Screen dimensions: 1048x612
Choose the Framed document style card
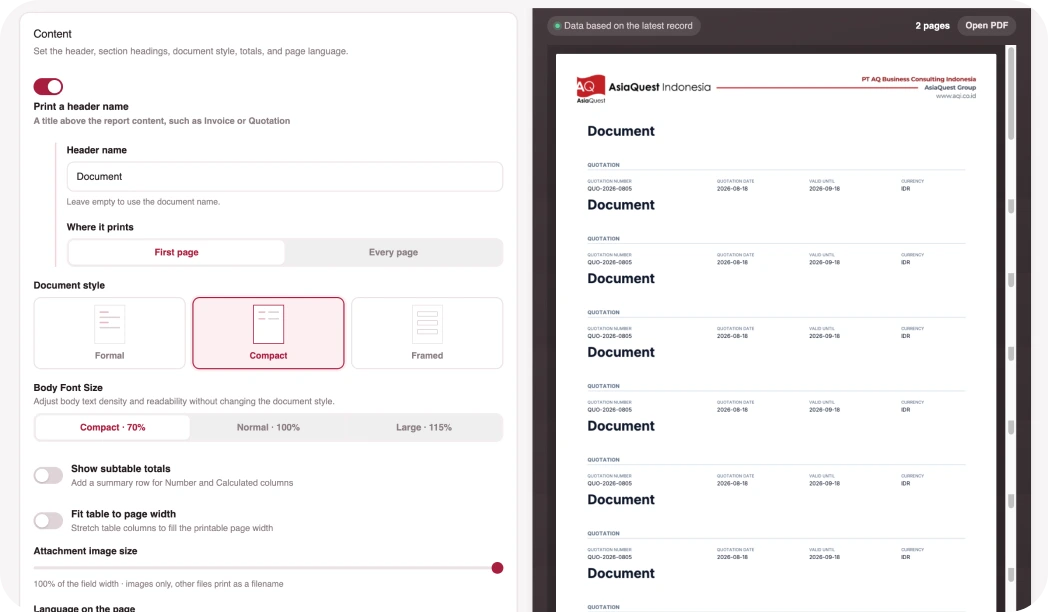(427, 333)
